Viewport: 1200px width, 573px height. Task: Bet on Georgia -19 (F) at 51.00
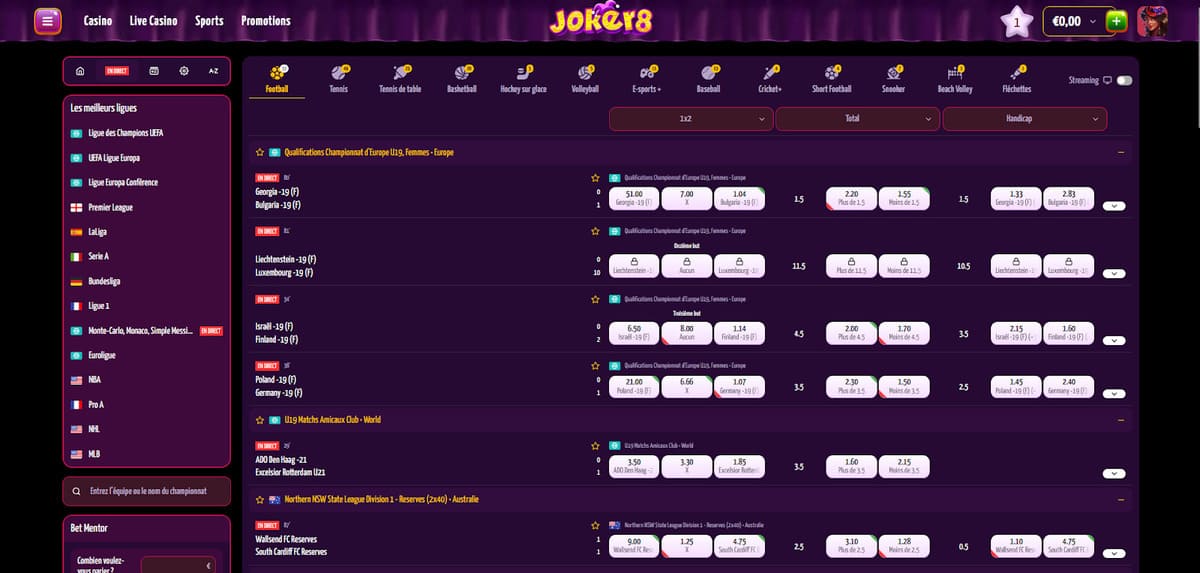[x=634, y=198]
